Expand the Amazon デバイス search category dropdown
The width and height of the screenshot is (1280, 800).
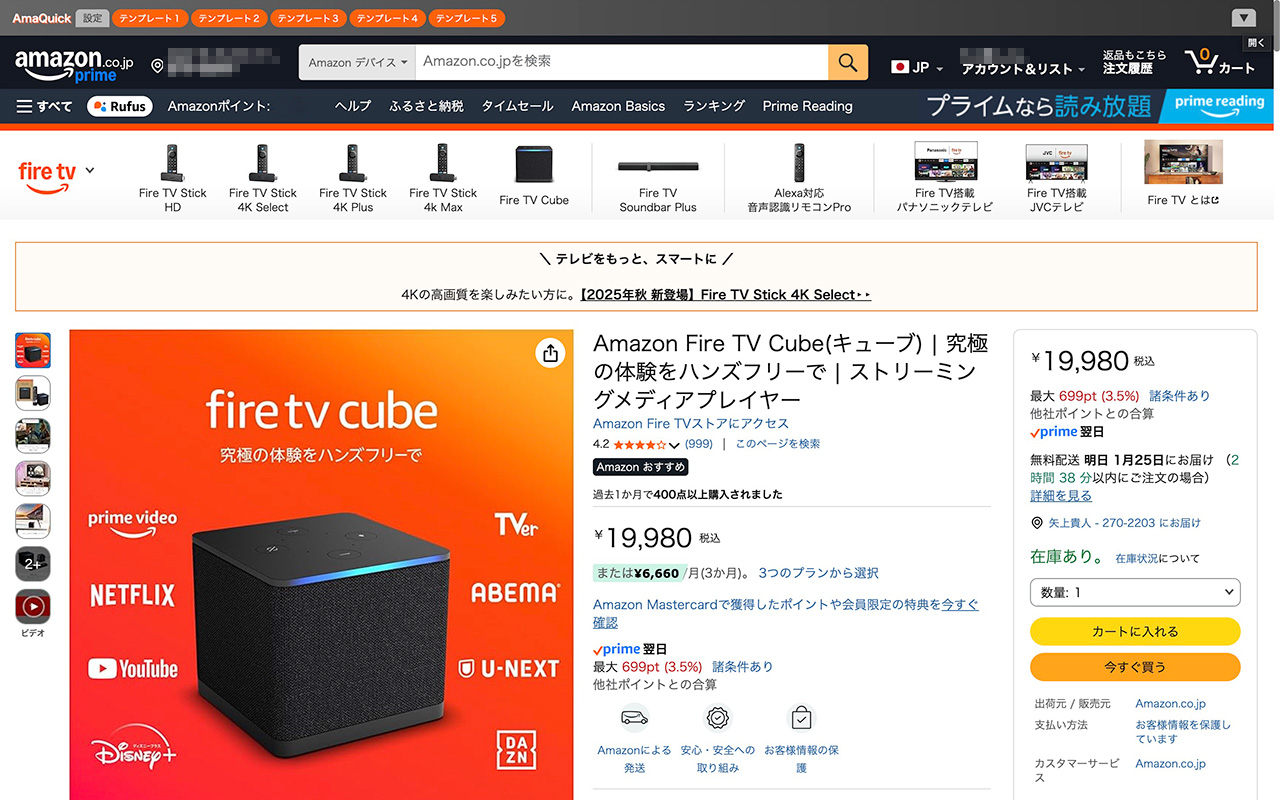(357, 62)
